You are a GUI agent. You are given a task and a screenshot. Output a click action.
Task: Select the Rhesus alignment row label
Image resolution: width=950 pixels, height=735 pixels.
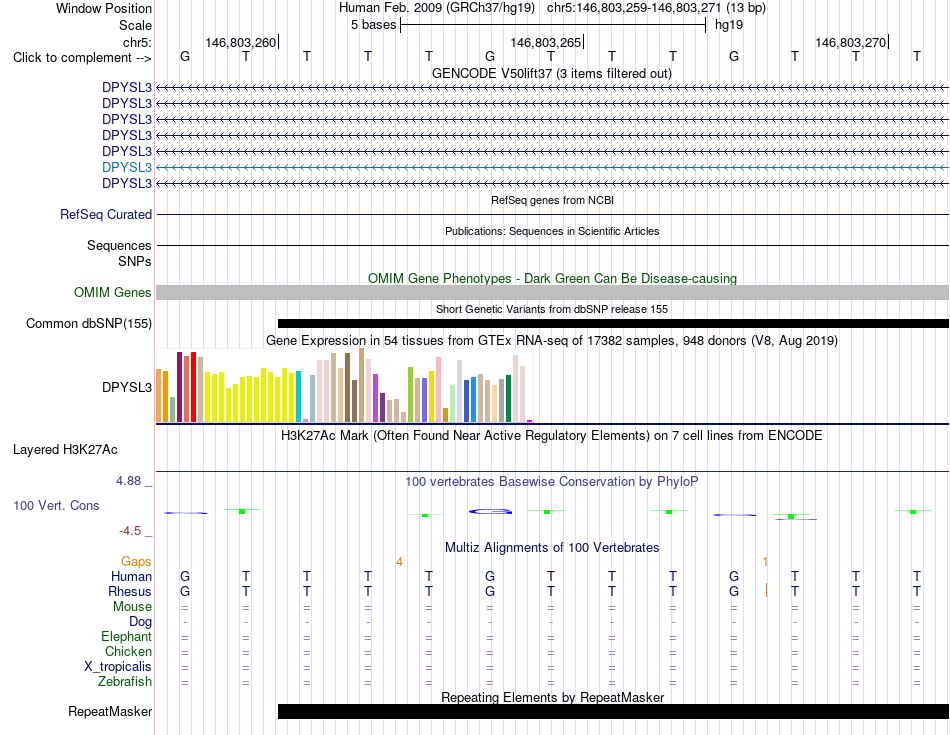[130, 591]
